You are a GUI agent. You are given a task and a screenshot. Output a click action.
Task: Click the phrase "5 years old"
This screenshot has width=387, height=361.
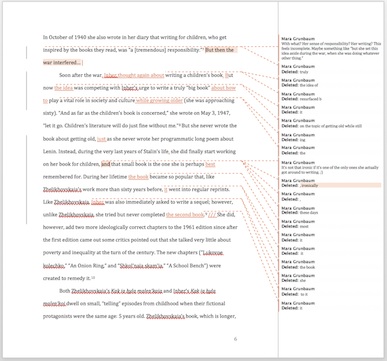(131, 316)
